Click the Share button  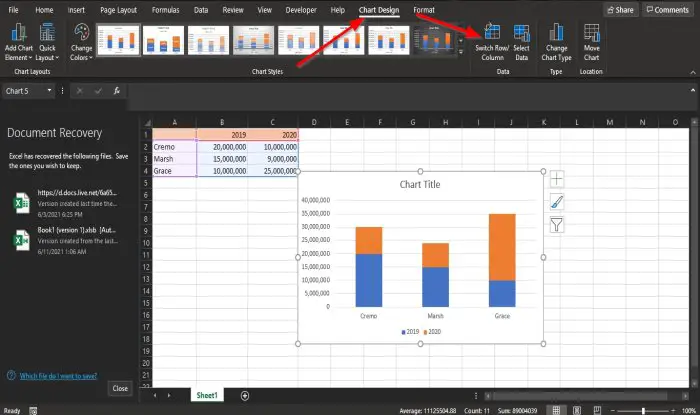(x=621, y=10)
